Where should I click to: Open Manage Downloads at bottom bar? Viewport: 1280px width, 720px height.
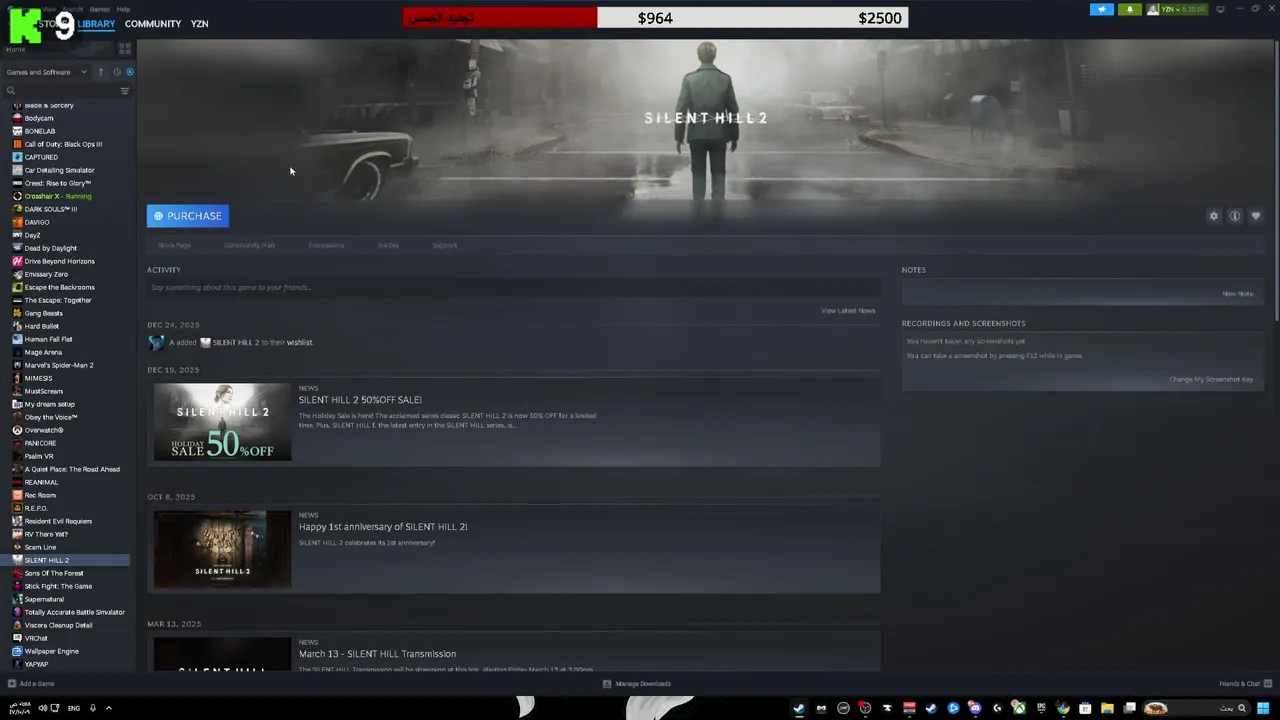pyautogui.click(x=637, y=684)
